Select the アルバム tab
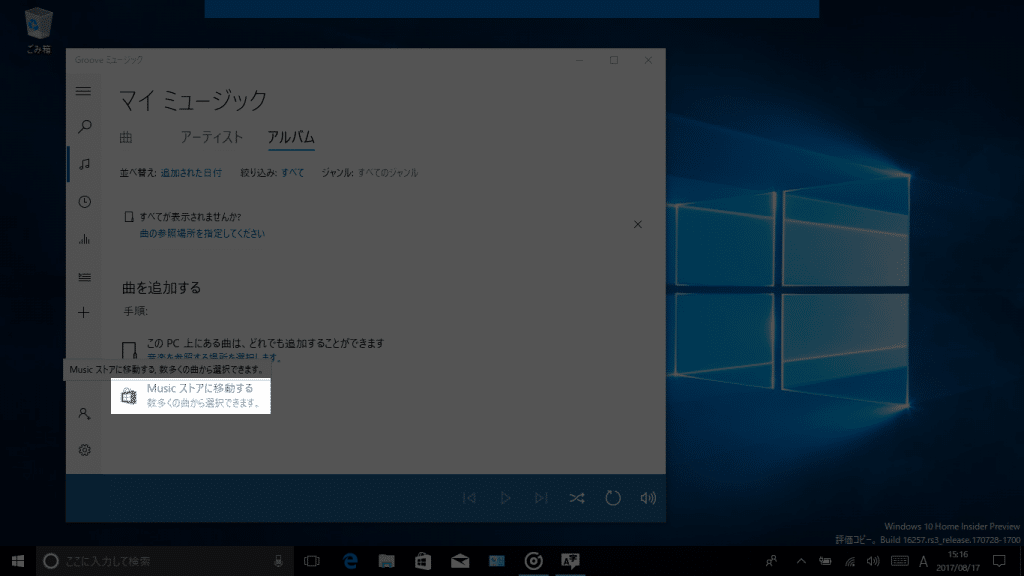 pyautogui.click(x=291, y=137)
